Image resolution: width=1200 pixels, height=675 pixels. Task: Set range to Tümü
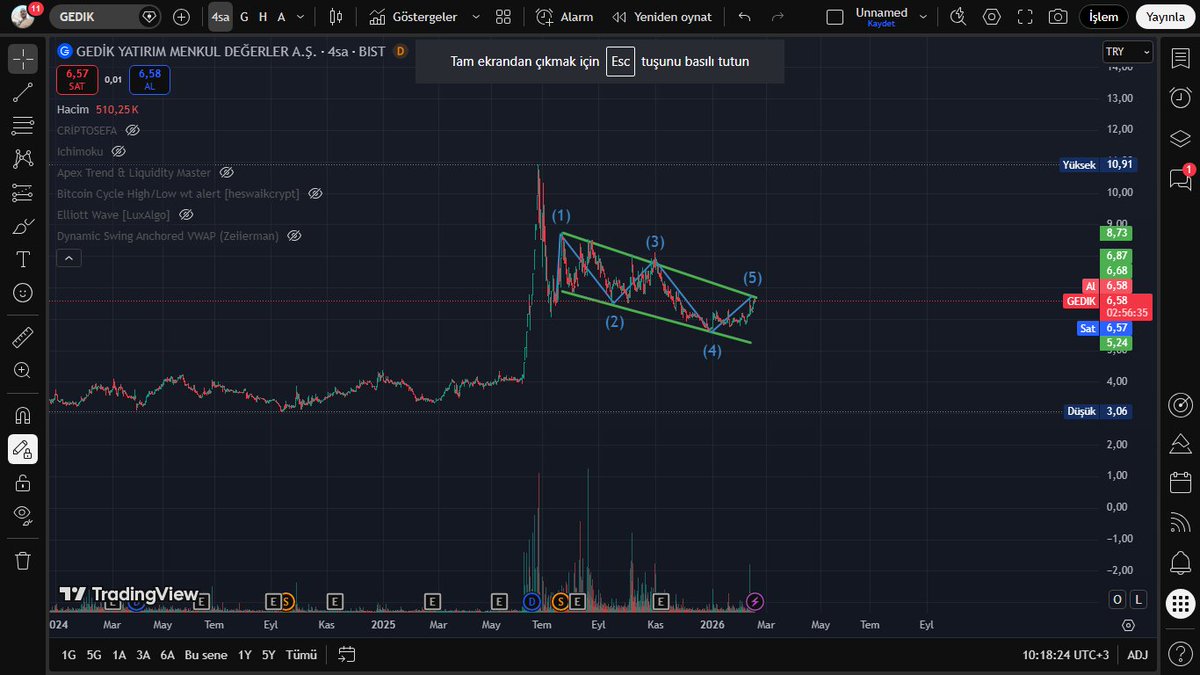[301, 655]
